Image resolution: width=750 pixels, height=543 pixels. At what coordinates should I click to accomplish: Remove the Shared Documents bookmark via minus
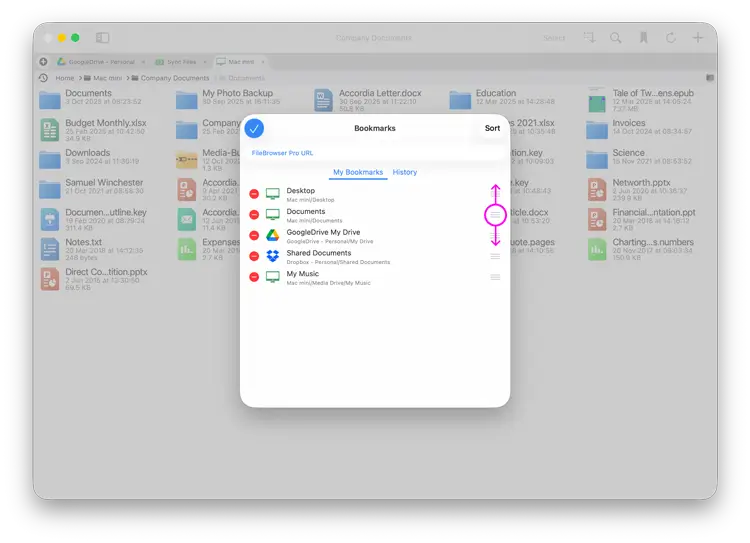tap(254, 257)
